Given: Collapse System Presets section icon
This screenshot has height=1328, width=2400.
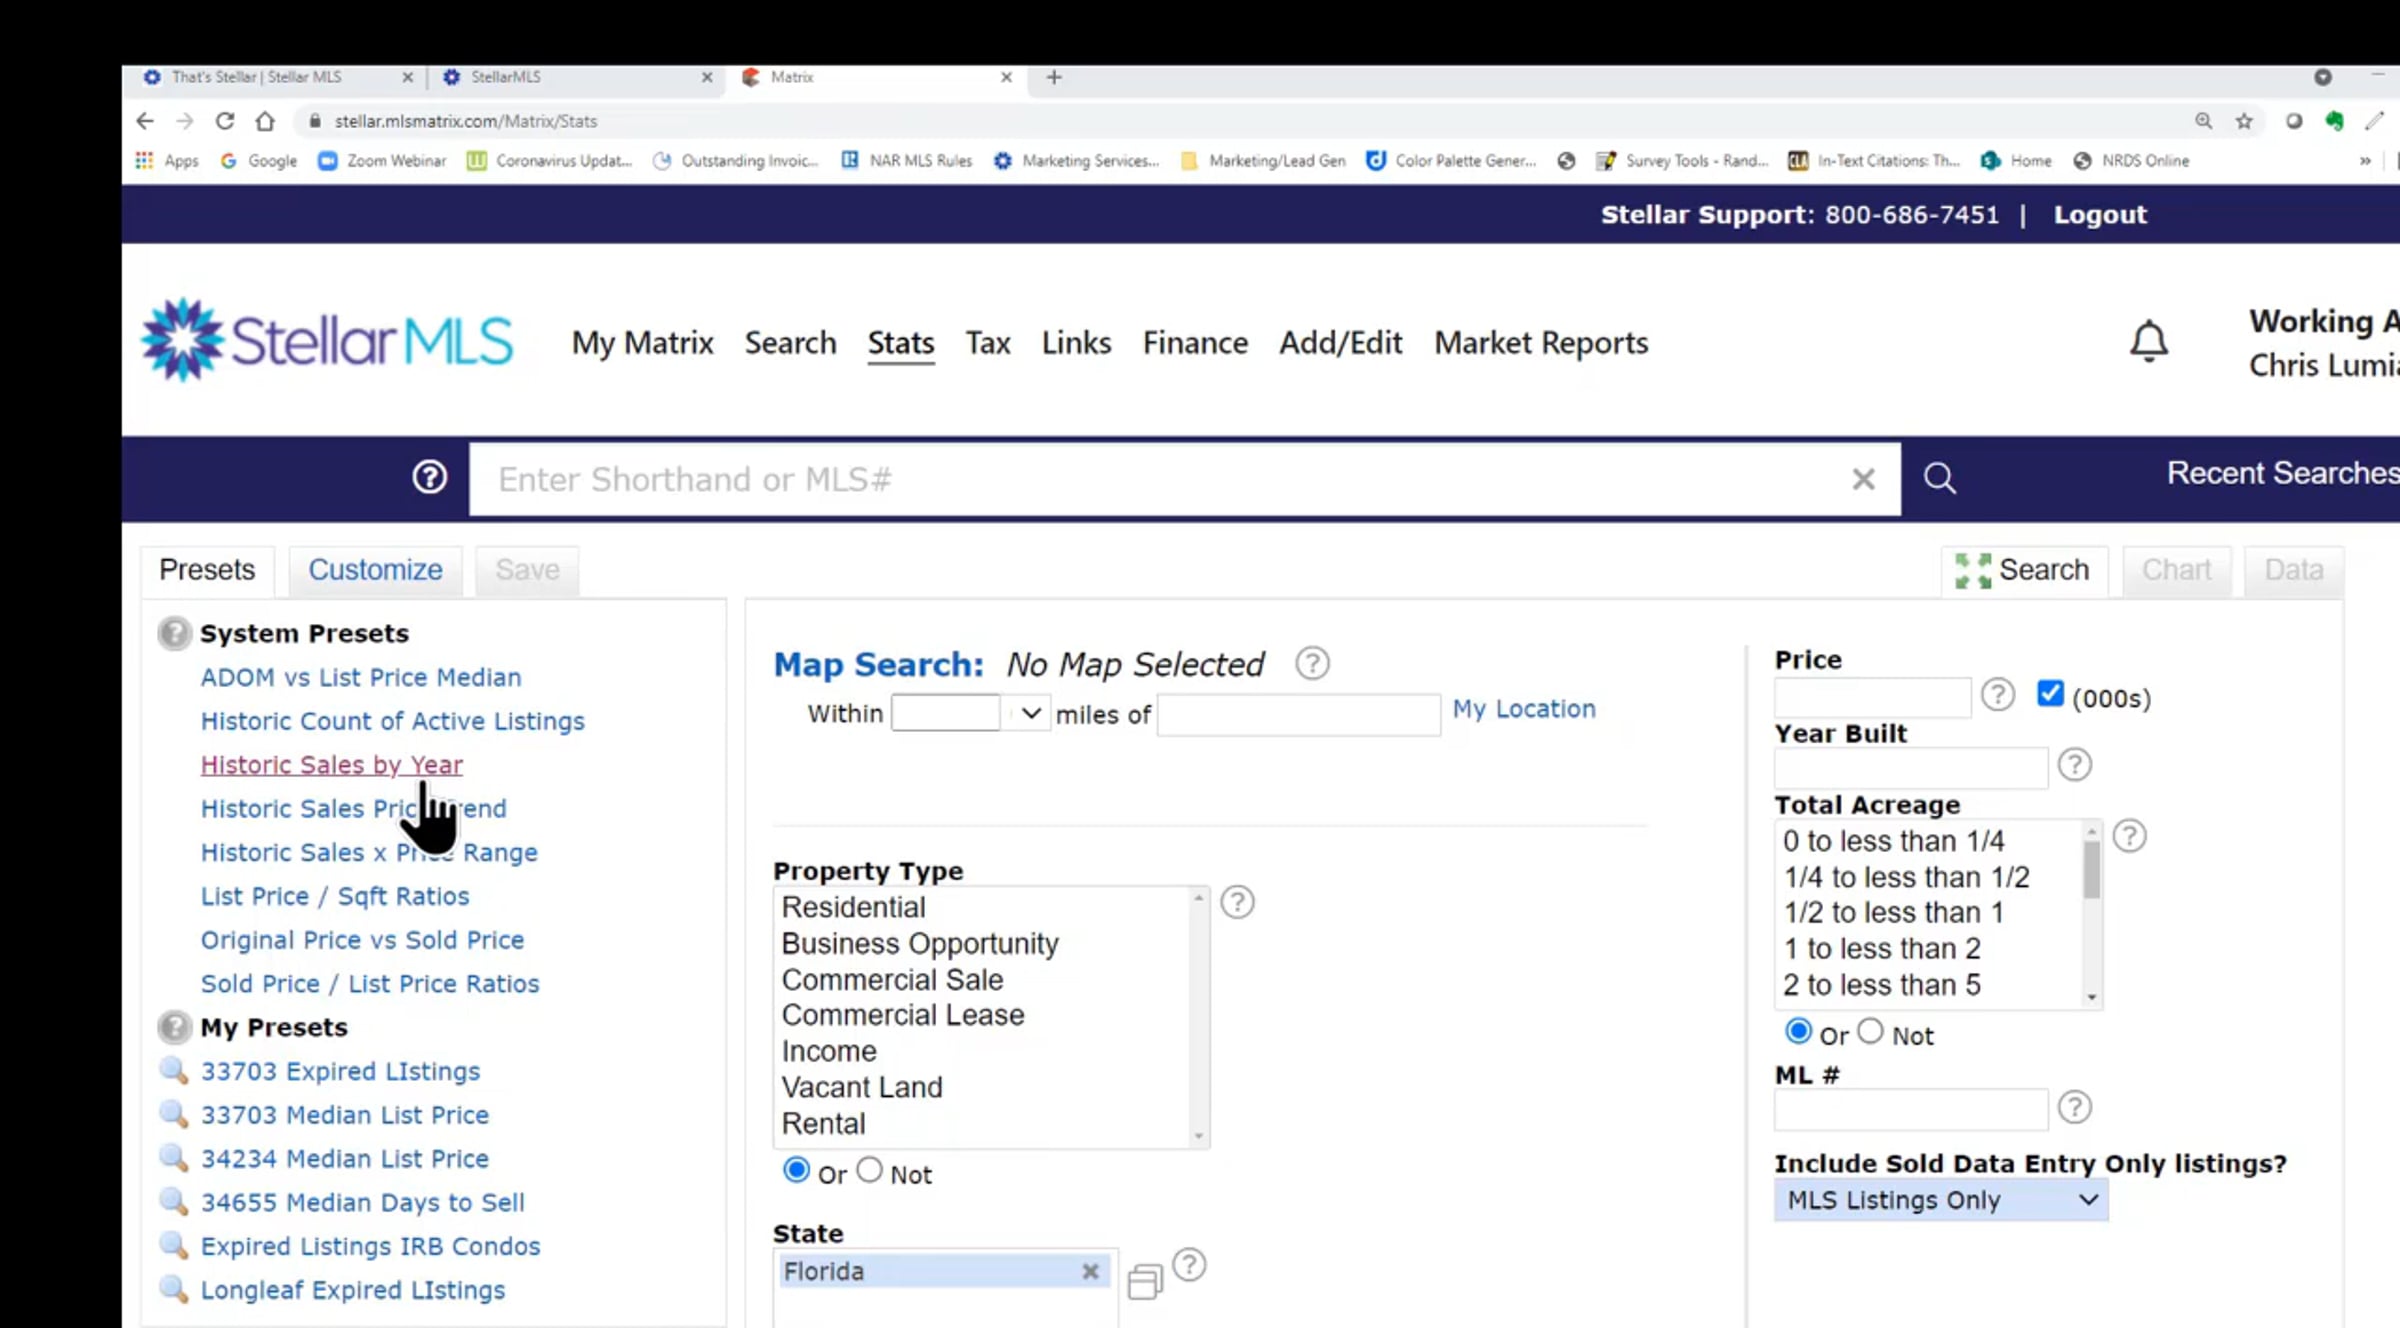Looking at the screenshot, I should (174, 633).
